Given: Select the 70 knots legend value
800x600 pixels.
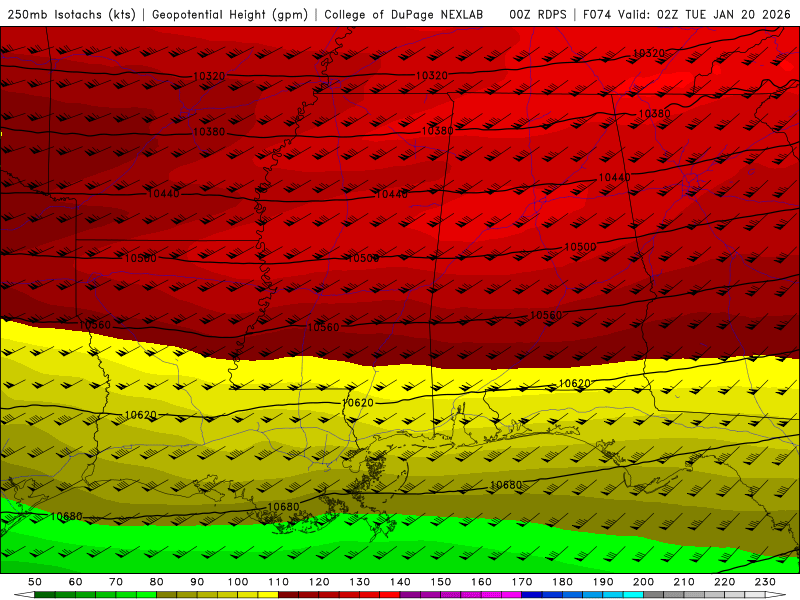Looking at the screenshot, I should point(116,582).
